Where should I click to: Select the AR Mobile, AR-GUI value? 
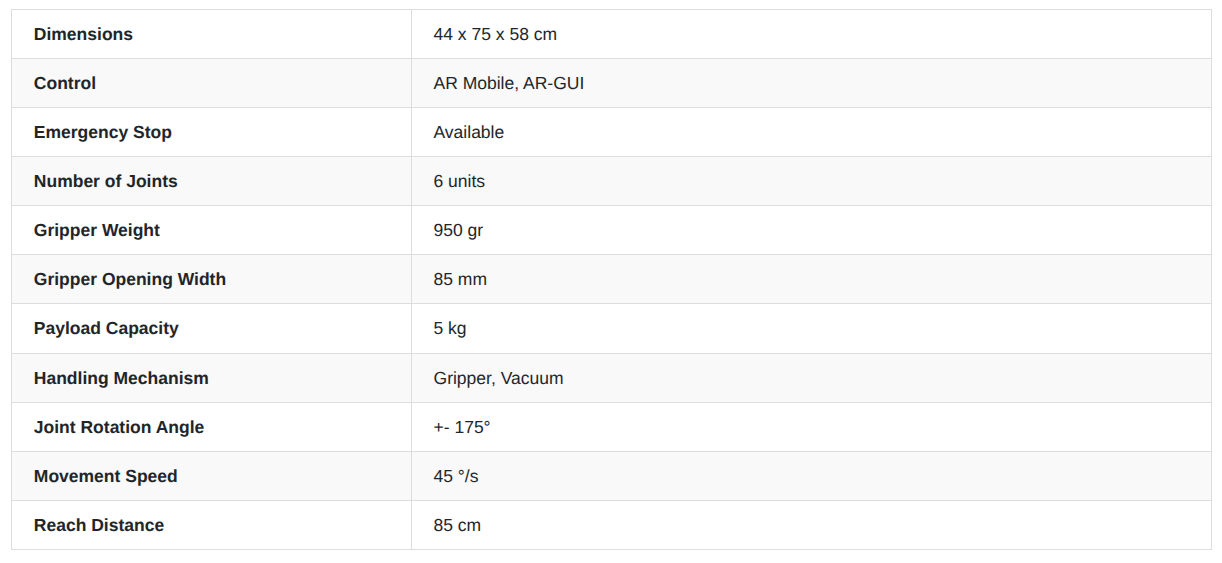[509, 83]
